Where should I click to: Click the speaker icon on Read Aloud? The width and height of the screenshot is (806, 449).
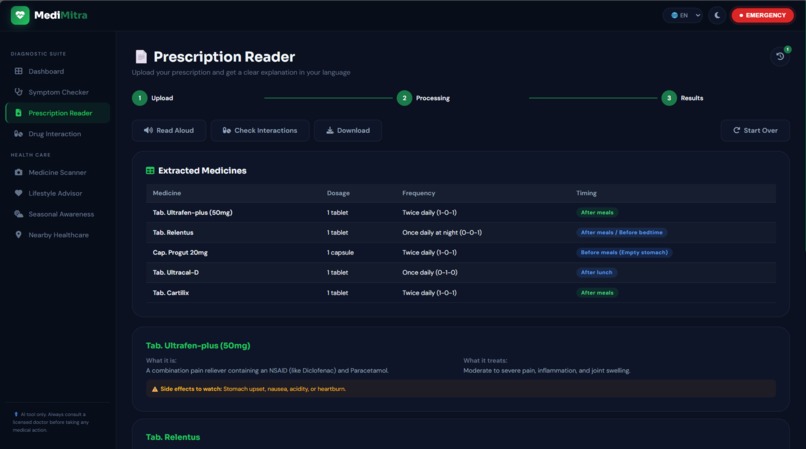point(148,131)
